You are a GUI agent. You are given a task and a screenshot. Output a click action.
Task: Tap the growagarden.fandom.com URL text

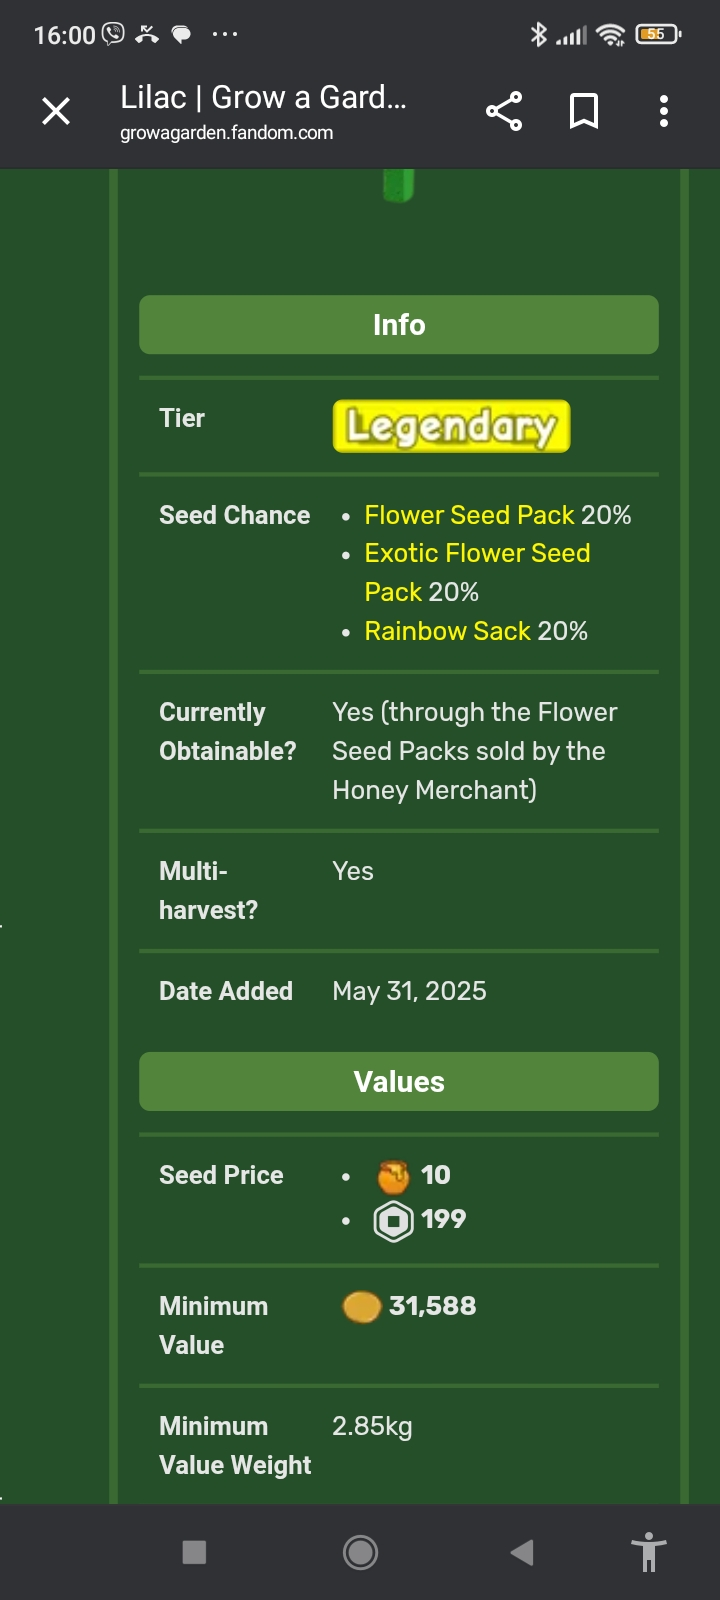227,133
